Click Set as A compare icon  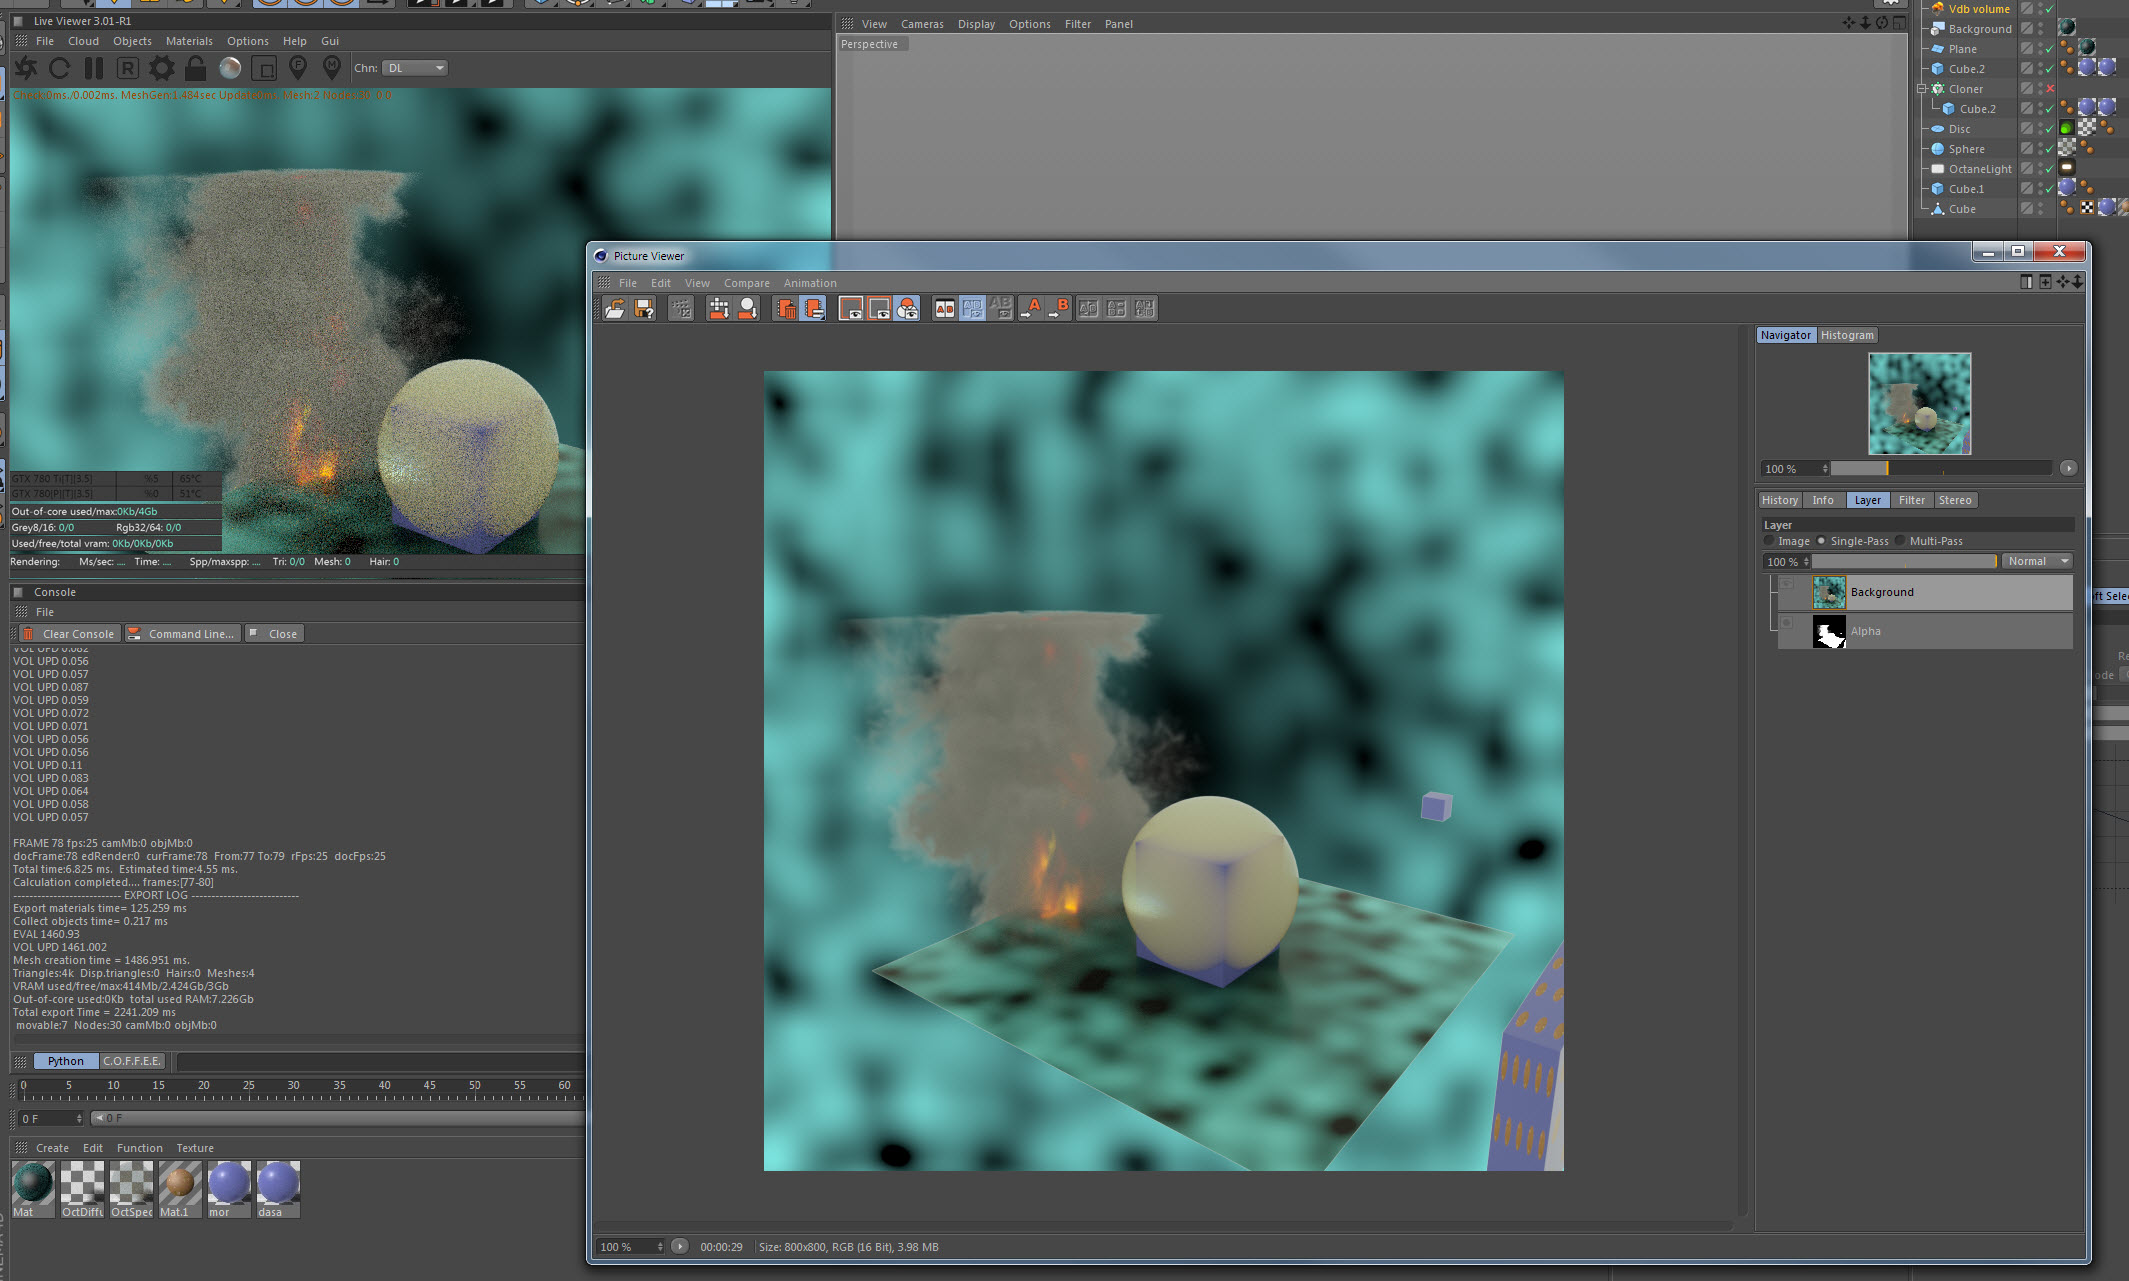[1031, 309]
